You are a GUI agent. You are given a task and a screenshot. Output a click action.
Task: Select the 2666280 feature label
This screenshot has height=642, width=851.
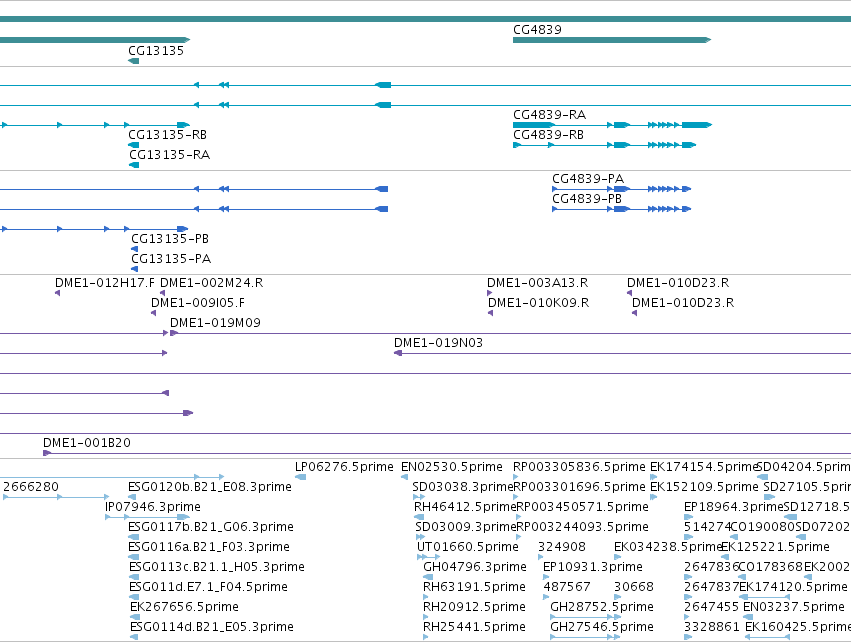pyautogui.click(x=31, y=487)
